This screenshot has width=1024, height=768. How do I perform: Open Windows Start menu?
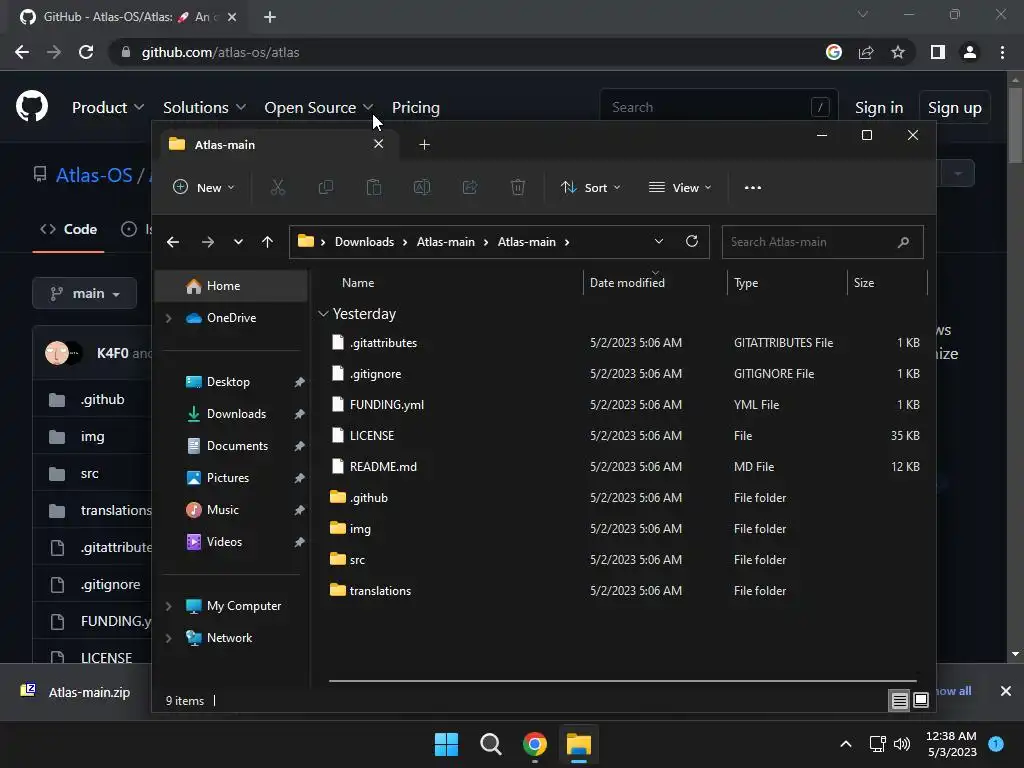tap(447, 744)
